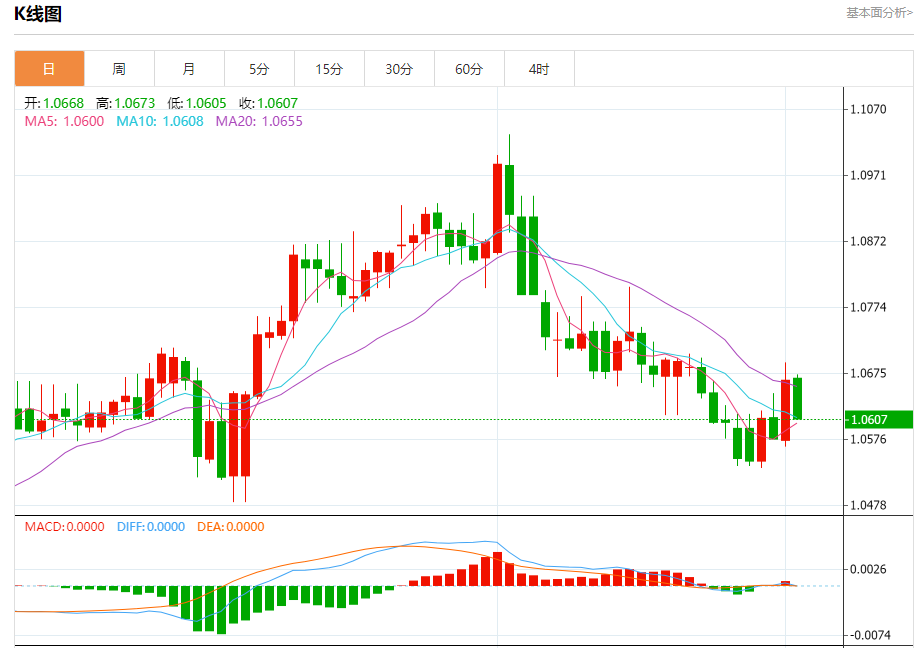The height and width of the screenshot is (648, 921).
Task: Click the MACD:0.0000 indicator label
Action: click(65, 527)
